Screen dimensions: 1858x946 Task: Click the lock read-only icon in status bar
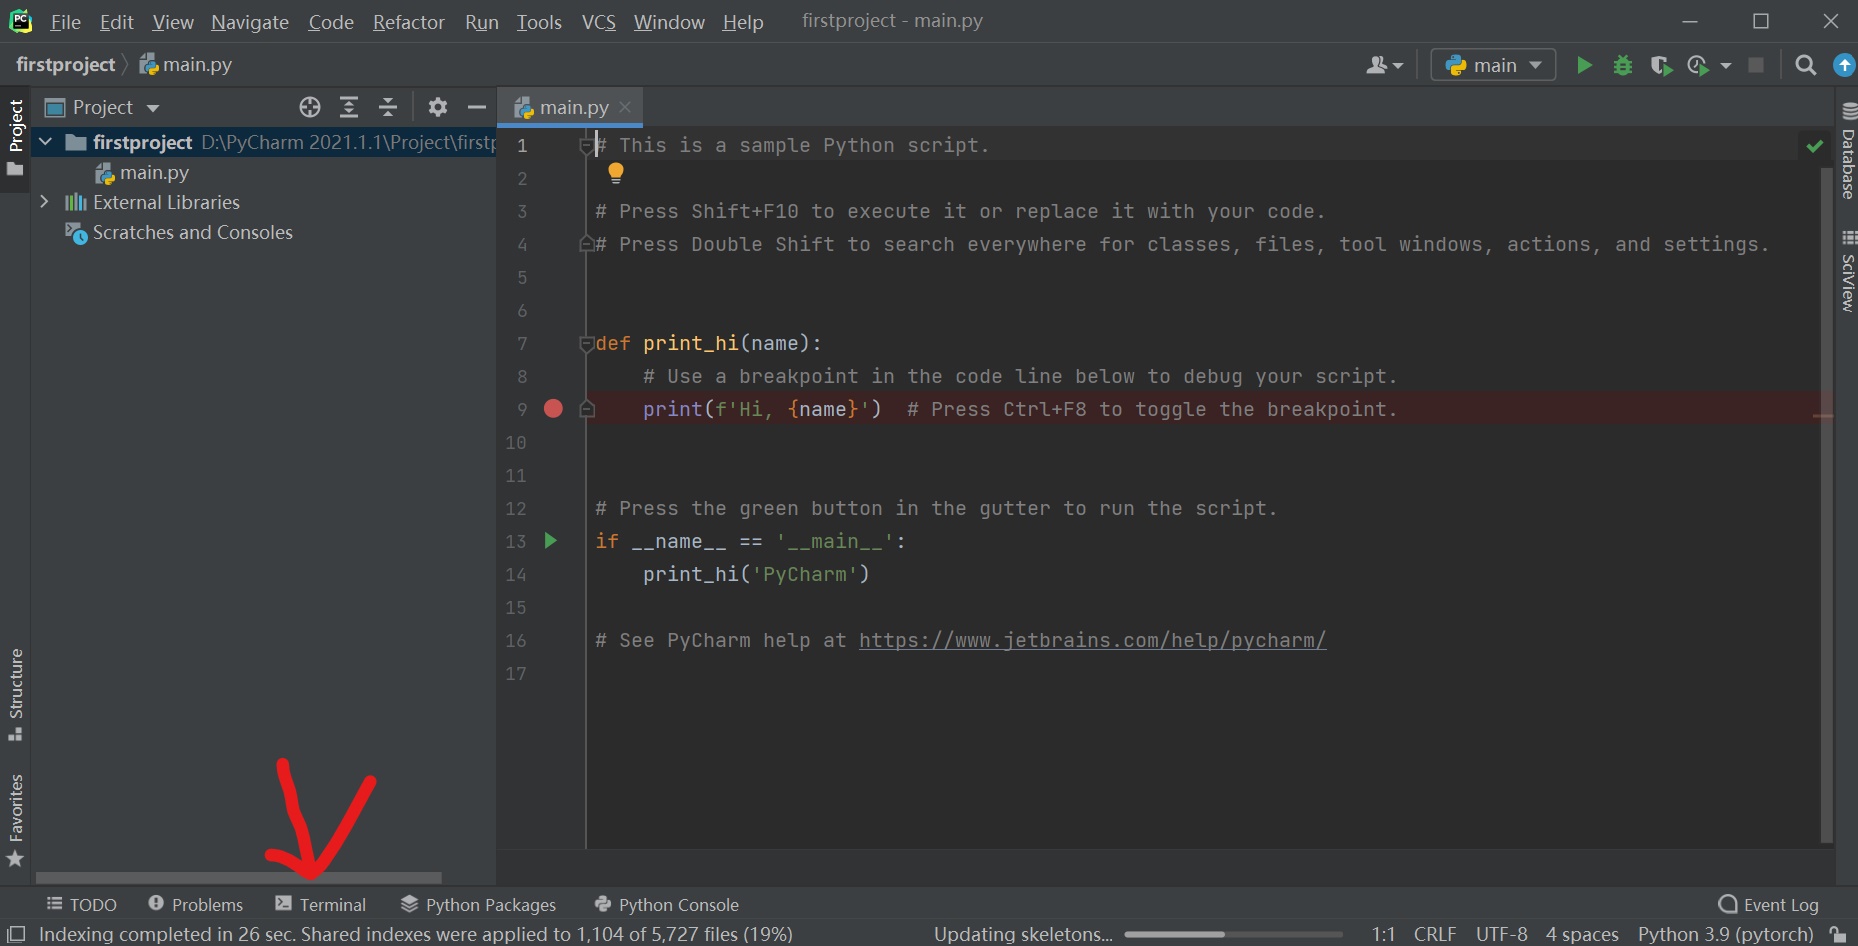pos(1838,934)
